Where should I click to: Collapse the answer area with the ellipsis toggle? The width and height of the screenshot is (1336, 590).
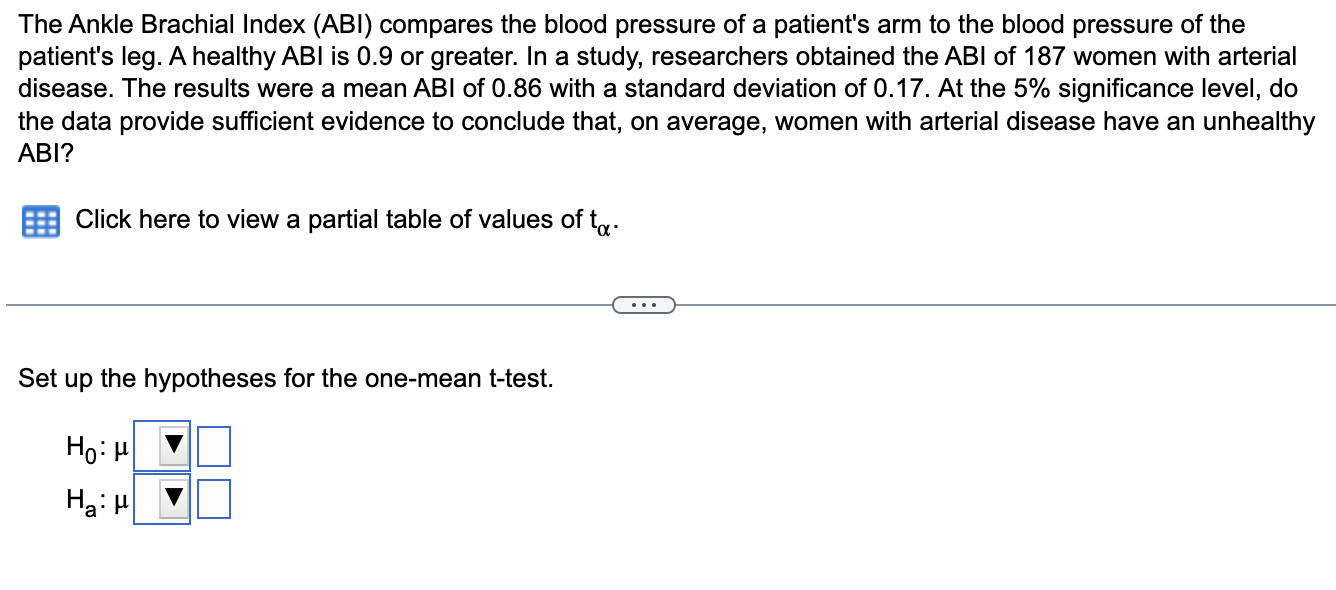(644, 304)
